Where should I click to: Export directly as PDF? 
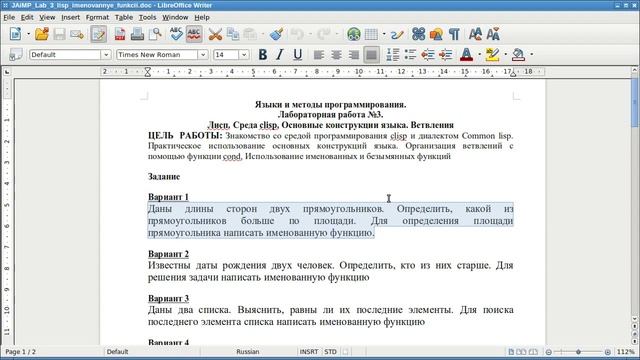point(120,34)
